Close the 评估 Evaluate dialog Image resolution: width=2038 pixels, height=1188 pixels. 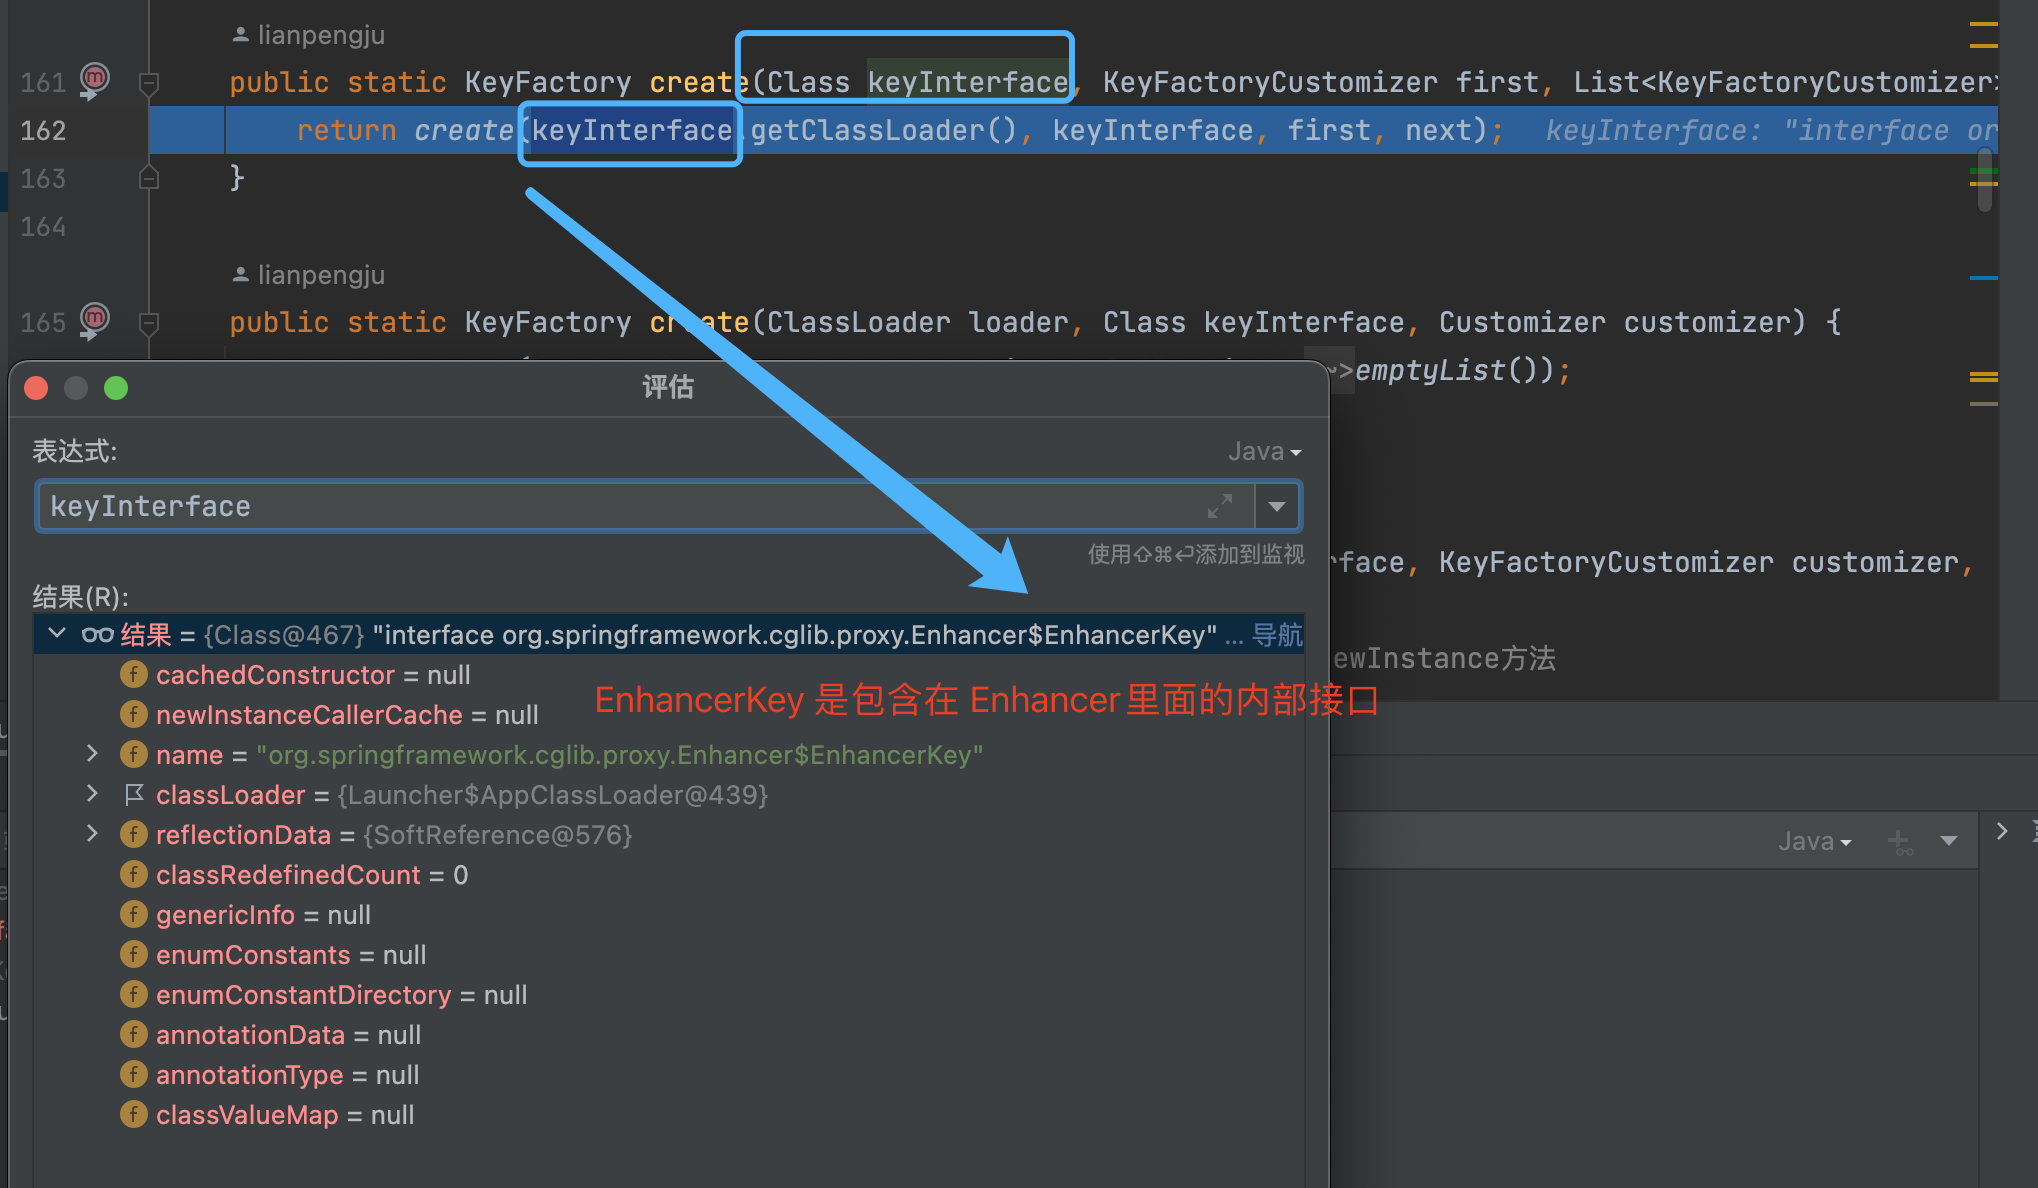pyautogui.click(x=36, y=388)
